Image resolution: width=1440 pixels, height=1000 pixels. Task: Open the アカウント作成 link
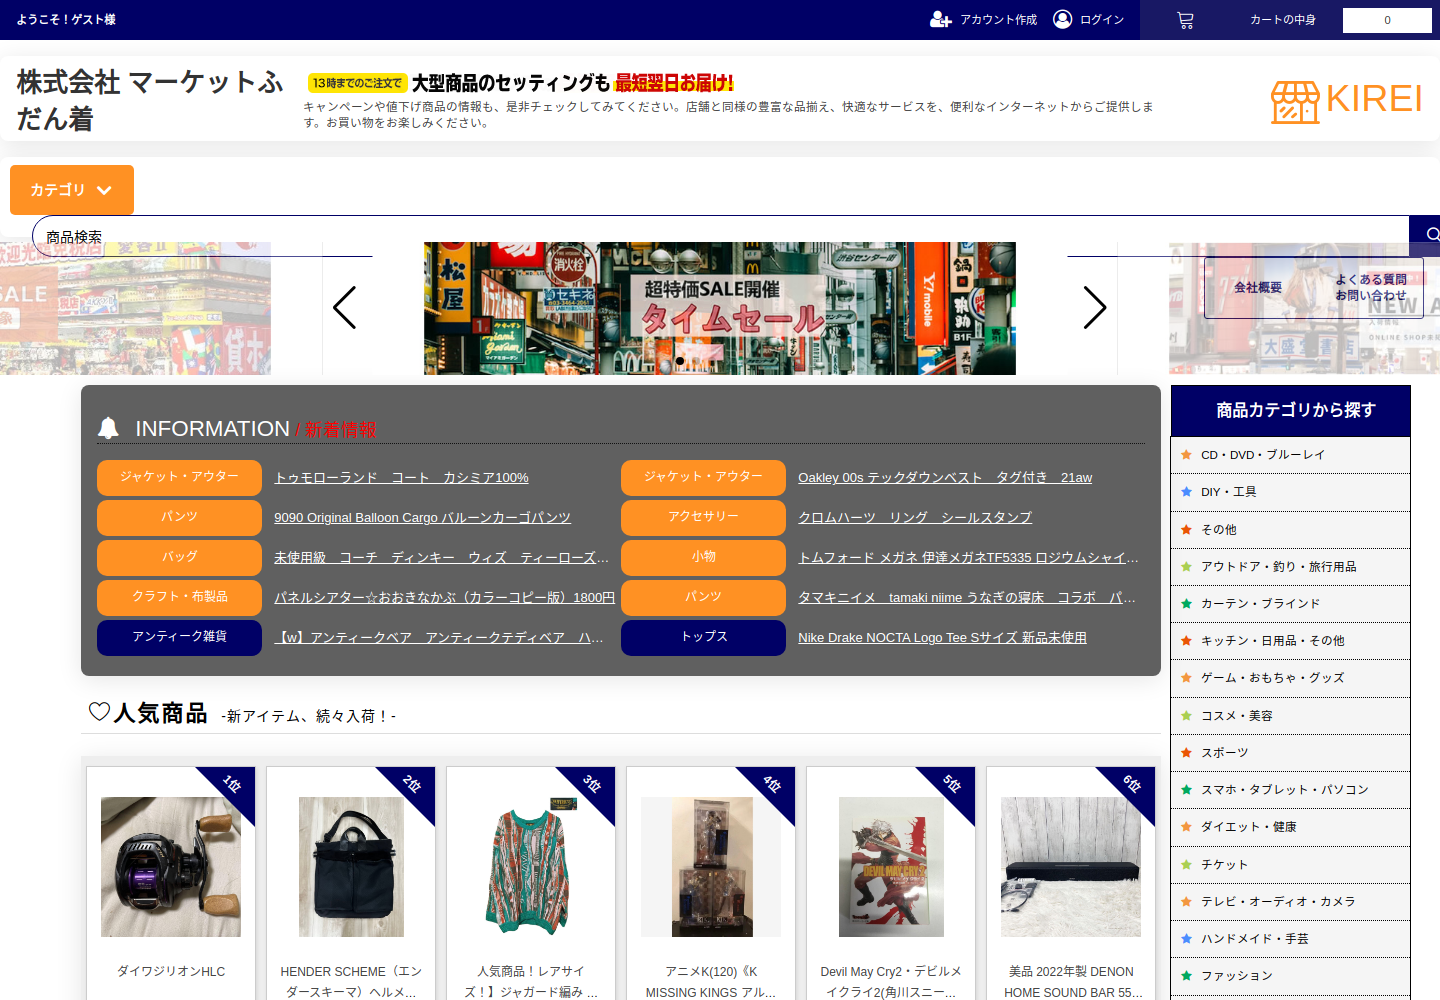click(x=998, y=20)
